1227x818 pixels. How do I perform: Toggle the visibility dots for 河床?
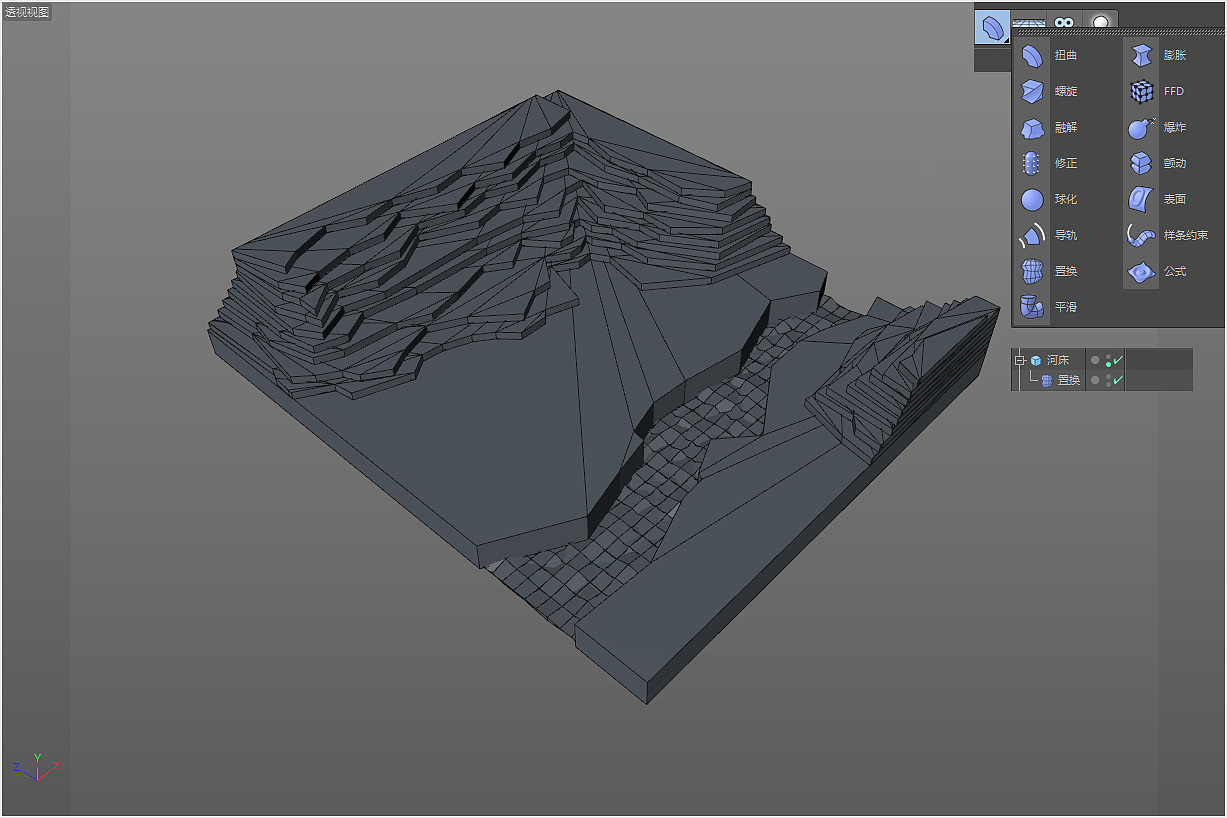tap(1108, 360)
